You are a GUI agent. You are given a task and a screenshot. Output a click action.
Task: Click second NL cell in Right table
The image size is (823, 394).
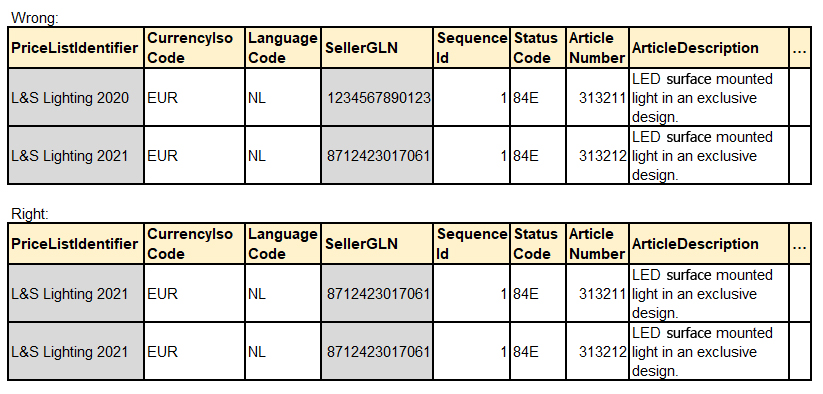click(283, 352)
